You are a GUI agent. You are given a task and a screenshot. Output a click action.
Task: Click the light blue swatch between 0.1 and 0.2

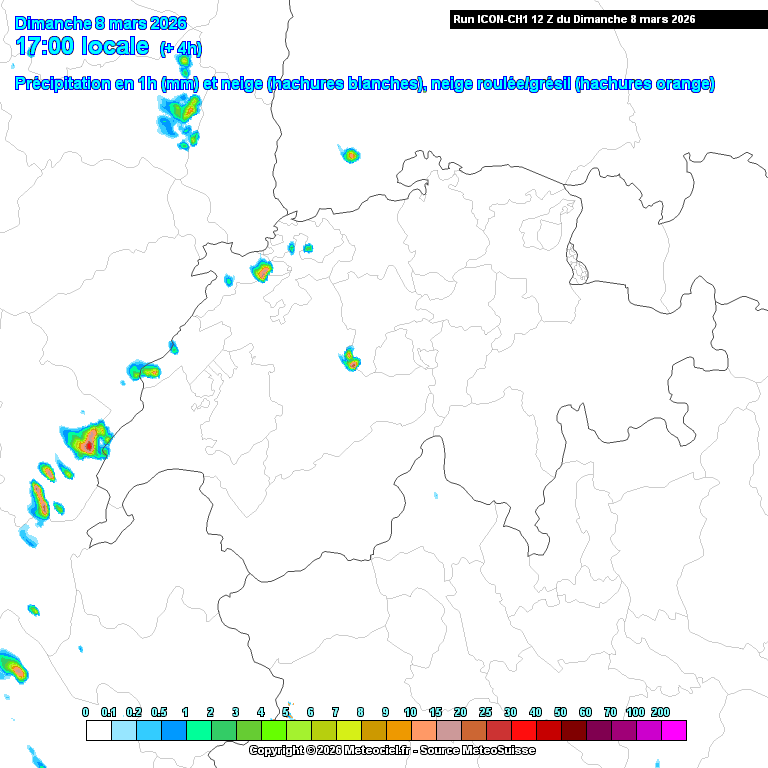point(123,731)
